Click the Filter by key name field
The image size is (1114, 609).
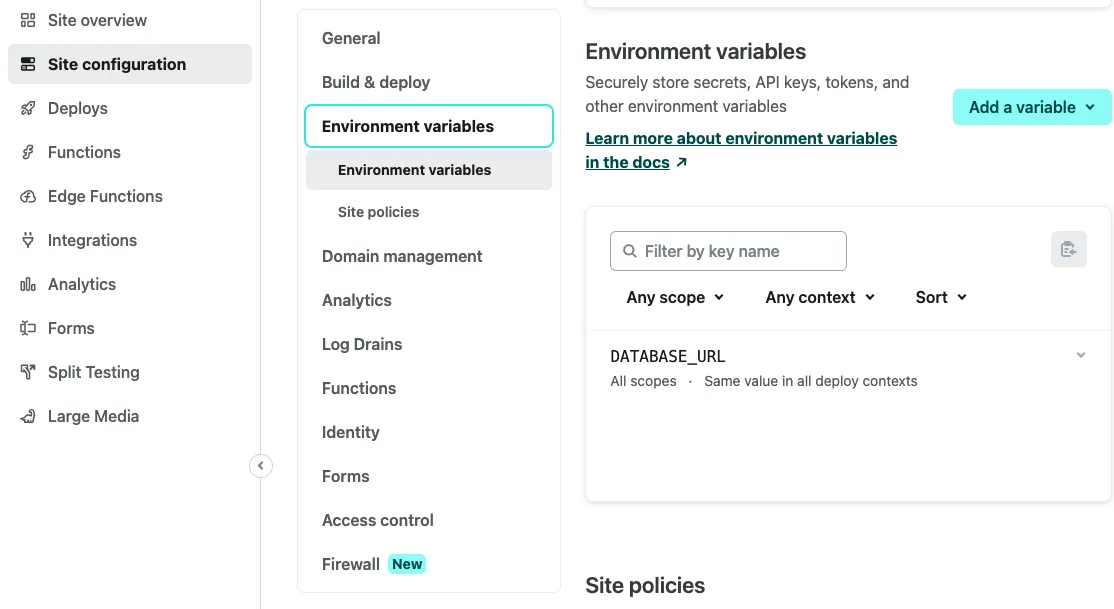pos(728,251)
